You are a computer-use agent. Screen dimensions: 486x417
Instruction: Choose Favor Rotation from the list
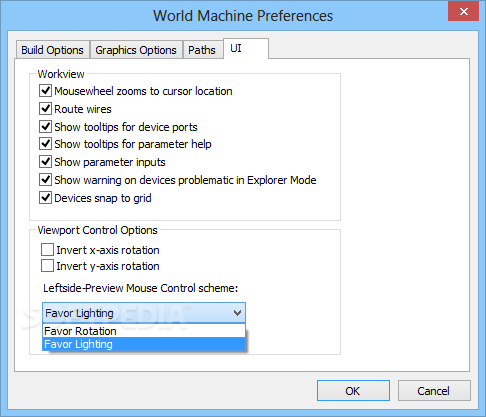pyautogui.click(x=144, y=331)
